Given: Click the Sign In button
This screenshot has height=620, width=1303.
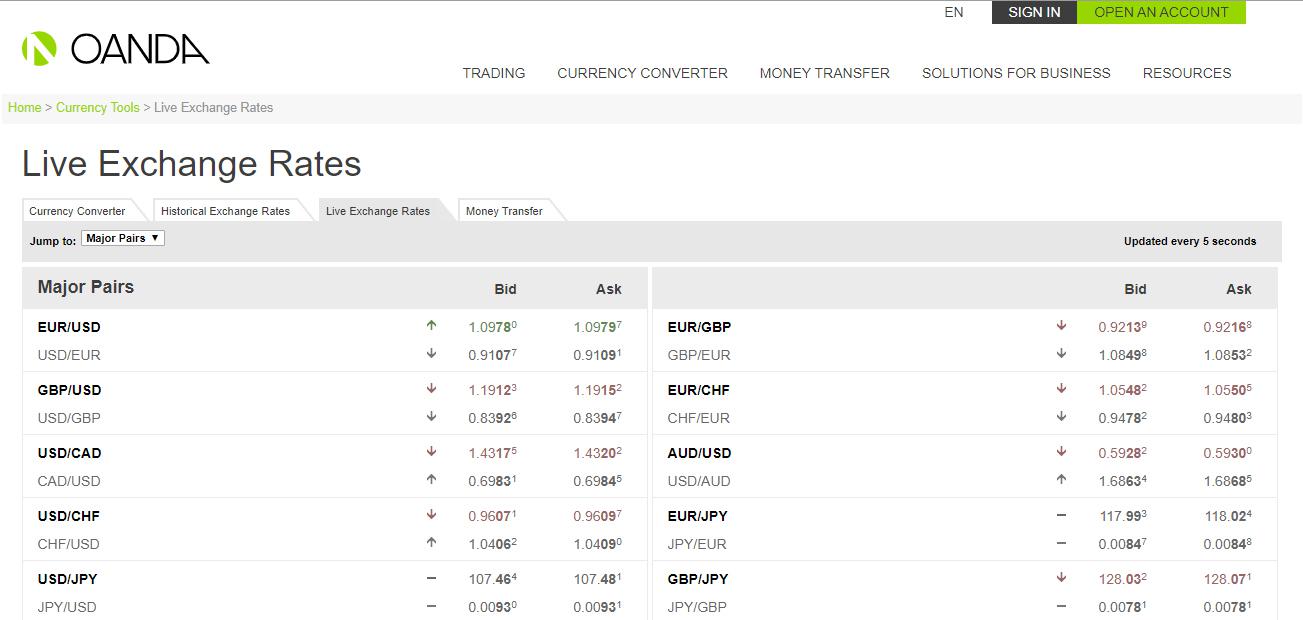Looking at the screenshot, I should pyautogui.click(x=1034, y=12).
